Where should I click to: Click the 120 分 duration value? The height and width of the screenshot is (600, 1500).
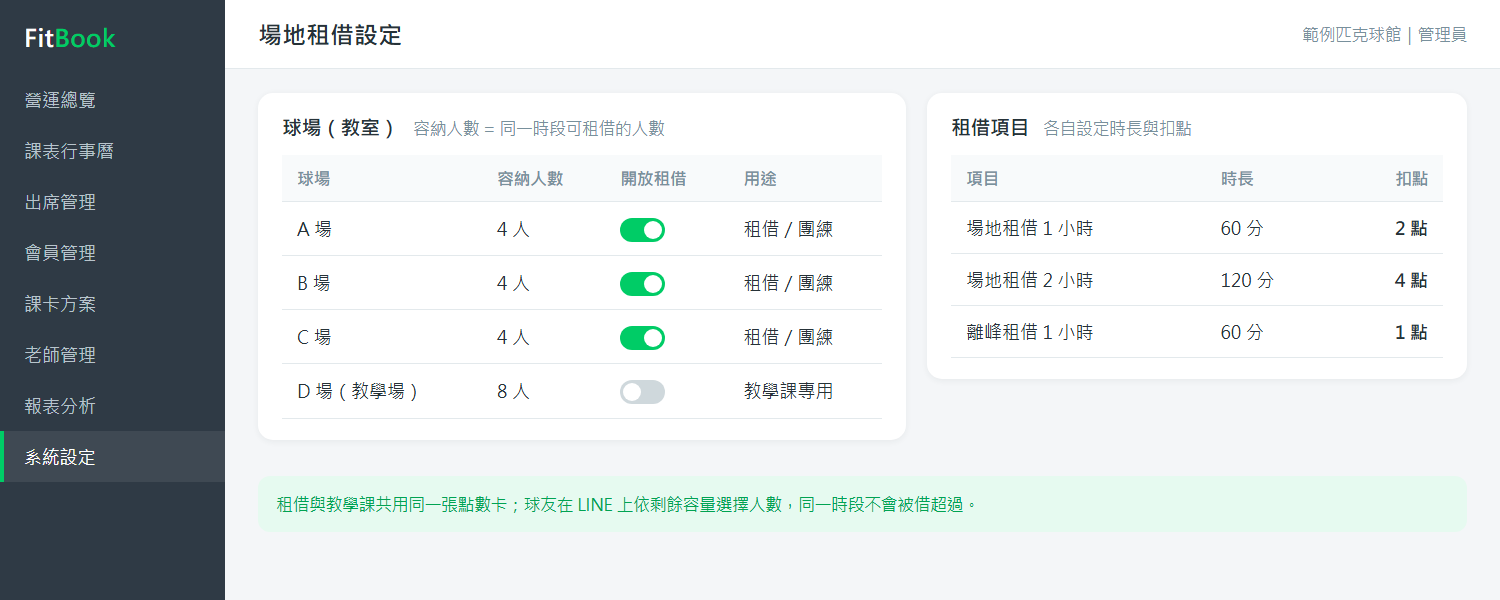coord(1247,281)
